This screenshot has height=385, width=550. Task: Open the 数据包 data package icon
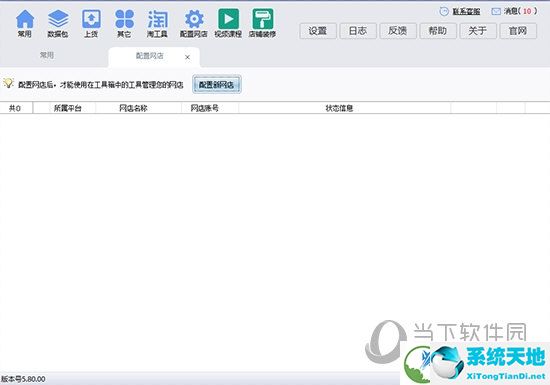click(58, 23)
